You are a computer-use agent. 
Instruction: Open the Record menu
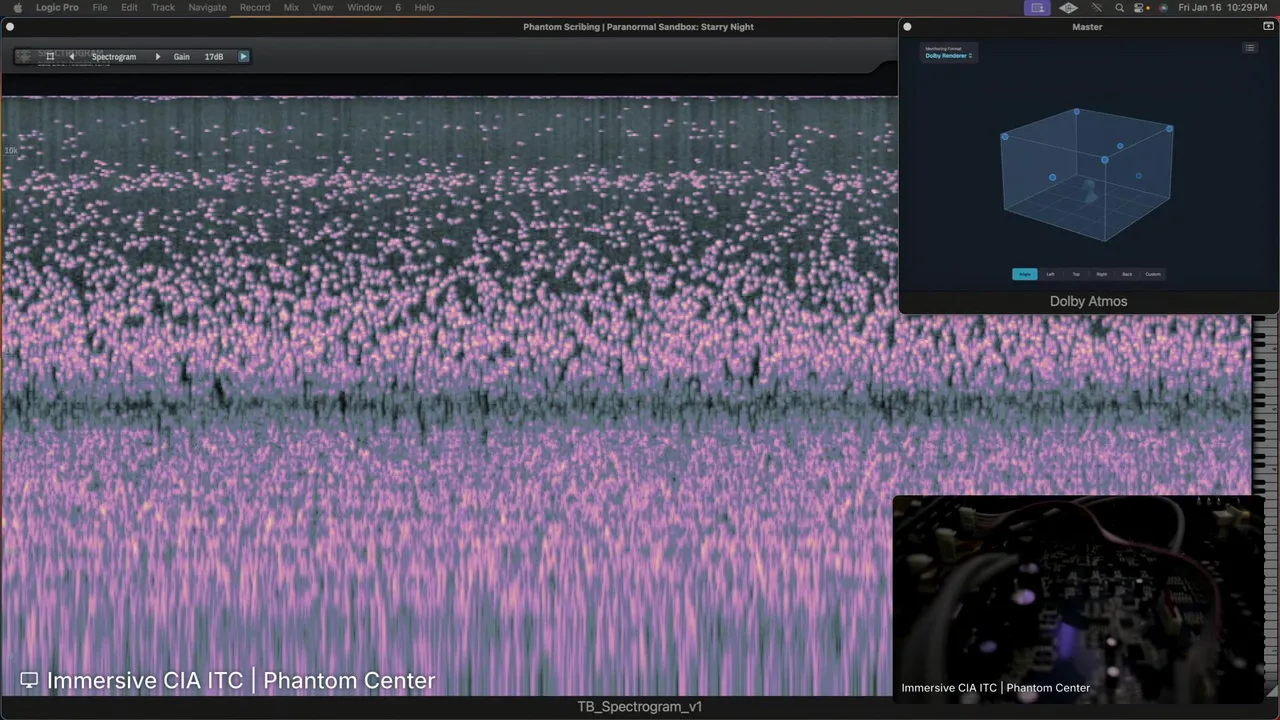click(x=255, y=7)
